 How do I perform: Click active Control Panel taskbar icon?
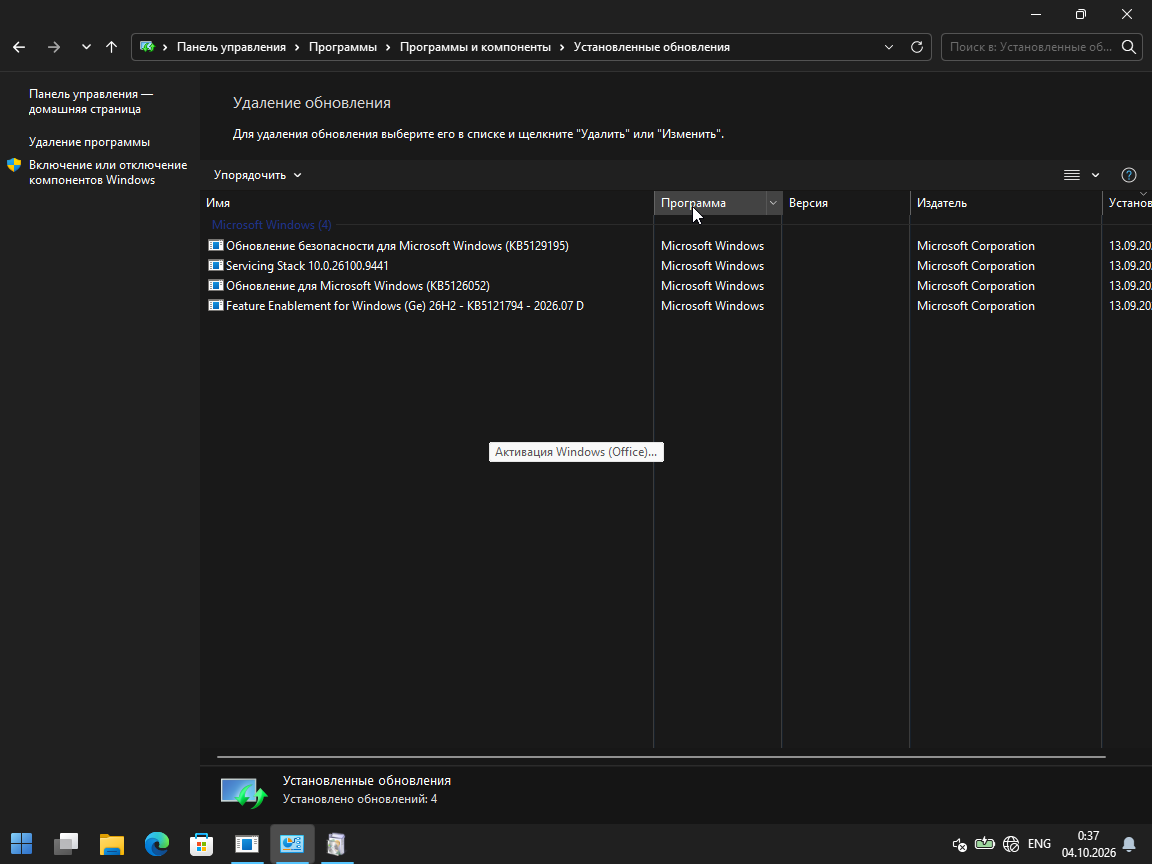click(292, 843)
